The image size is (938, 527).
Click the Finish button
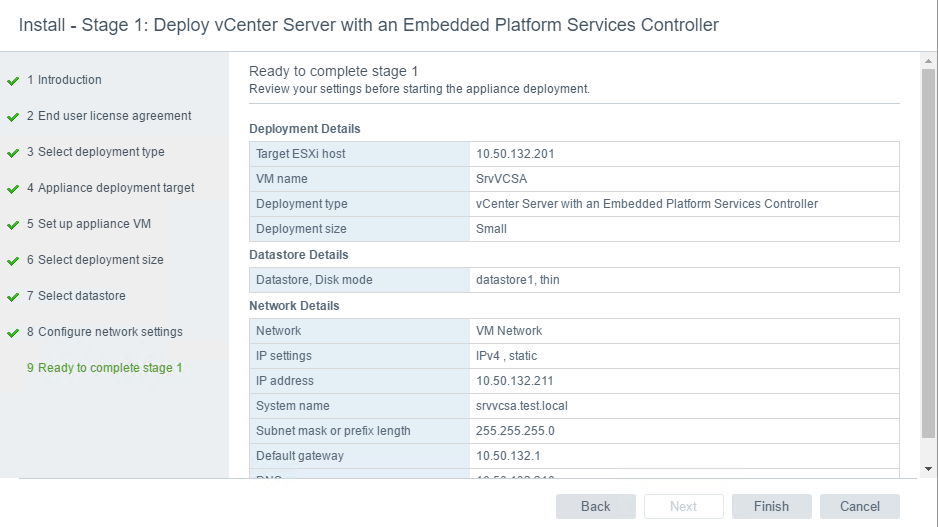pos(771,507)
